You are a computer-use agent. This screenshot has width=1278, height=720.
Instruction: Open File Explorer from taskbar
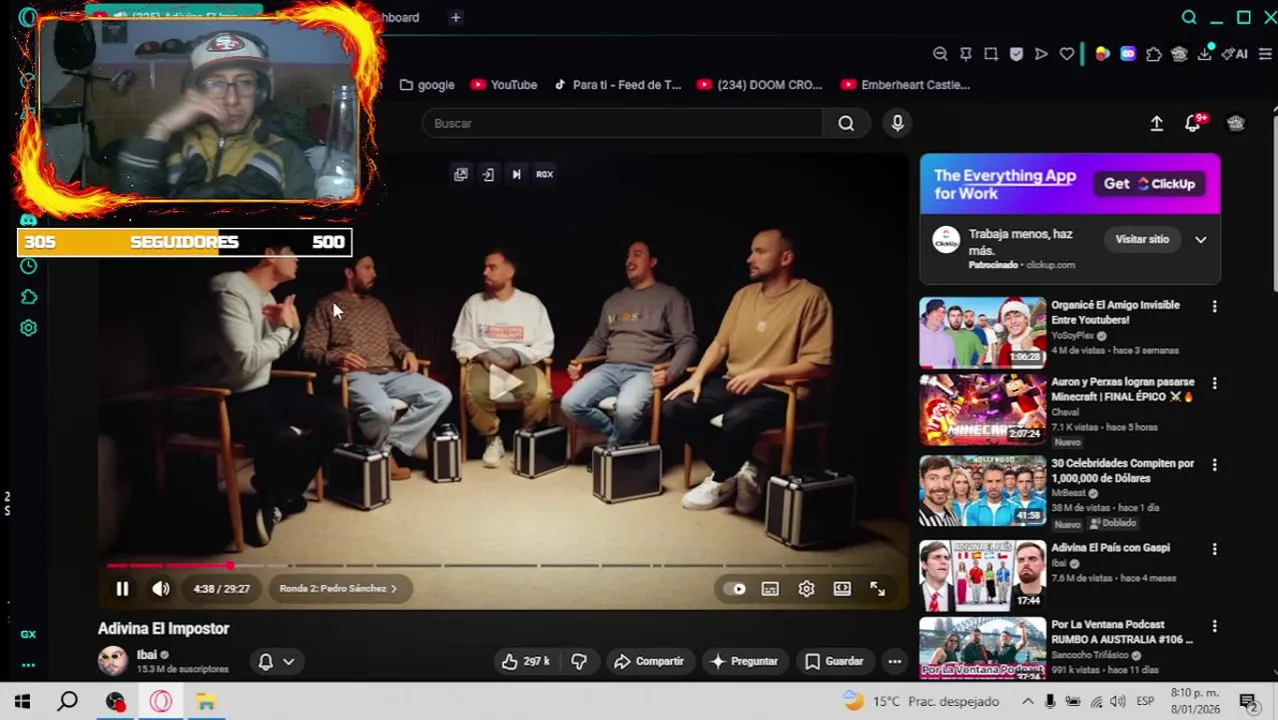(206, 701)
